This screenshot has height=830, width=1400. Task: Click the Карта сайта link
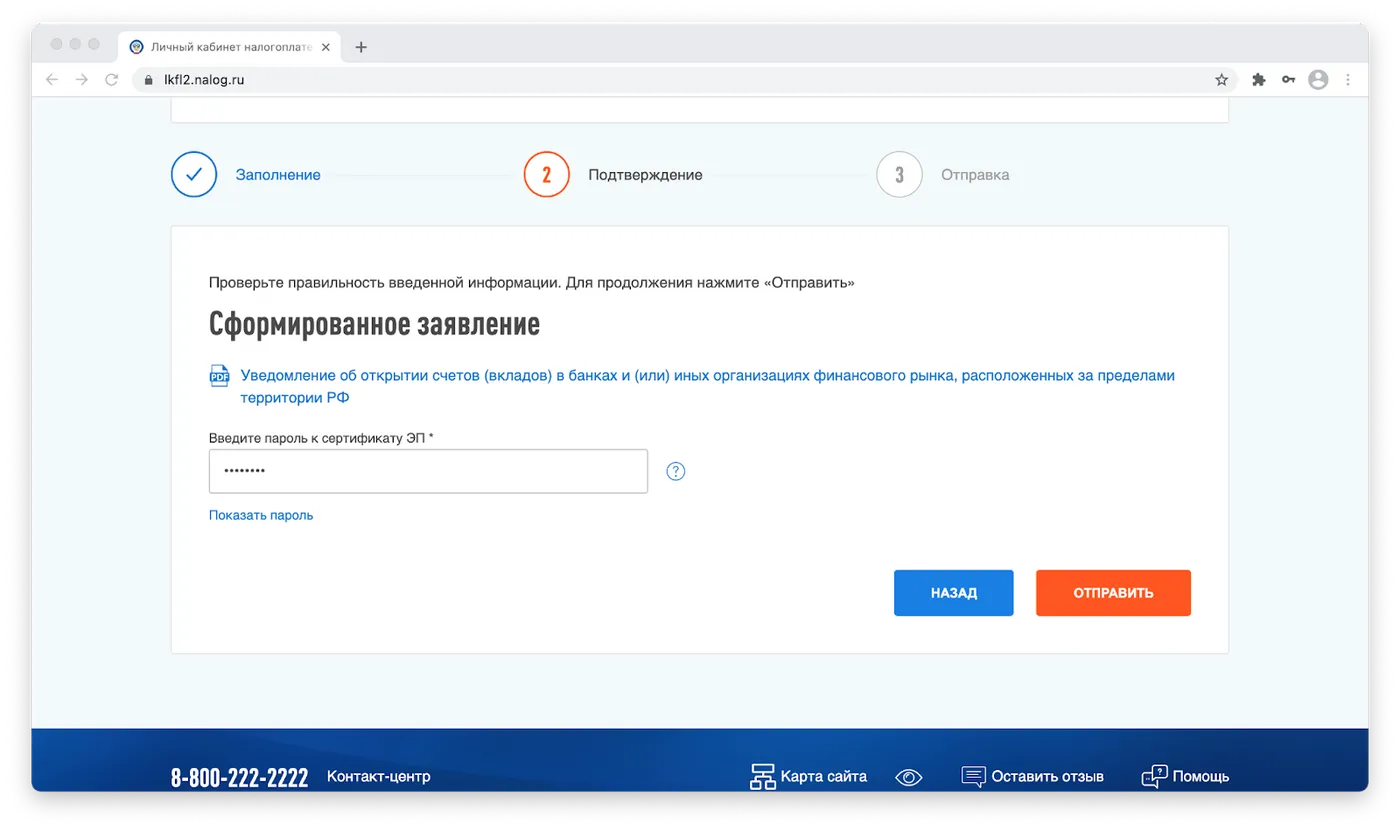coord(824,777)
